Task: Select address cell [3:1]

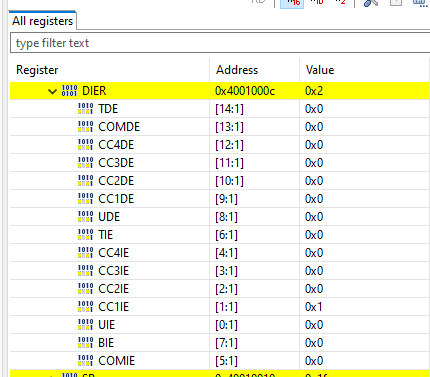Action: pyautogui.click(x=226, y=271)
